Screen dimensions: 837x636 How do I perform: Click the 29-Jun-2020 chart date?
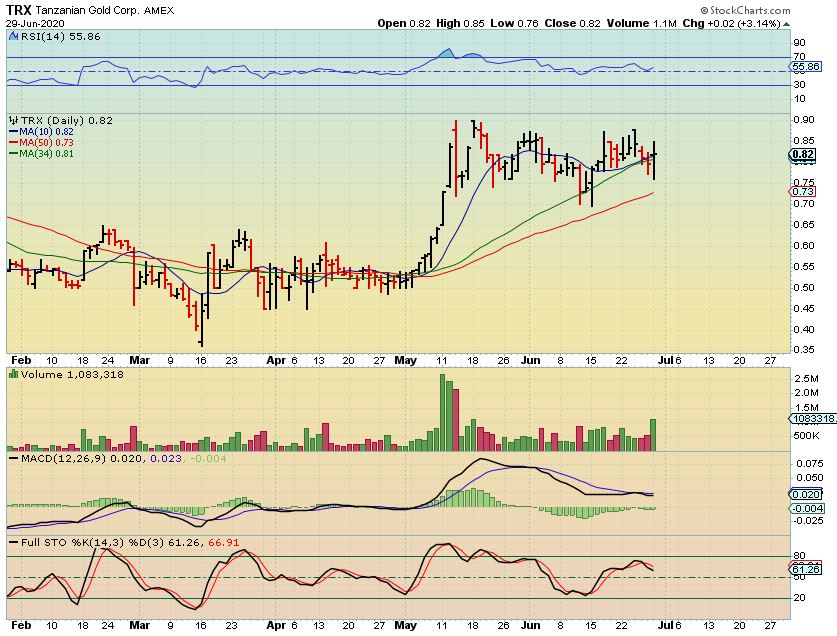[35, 24]
